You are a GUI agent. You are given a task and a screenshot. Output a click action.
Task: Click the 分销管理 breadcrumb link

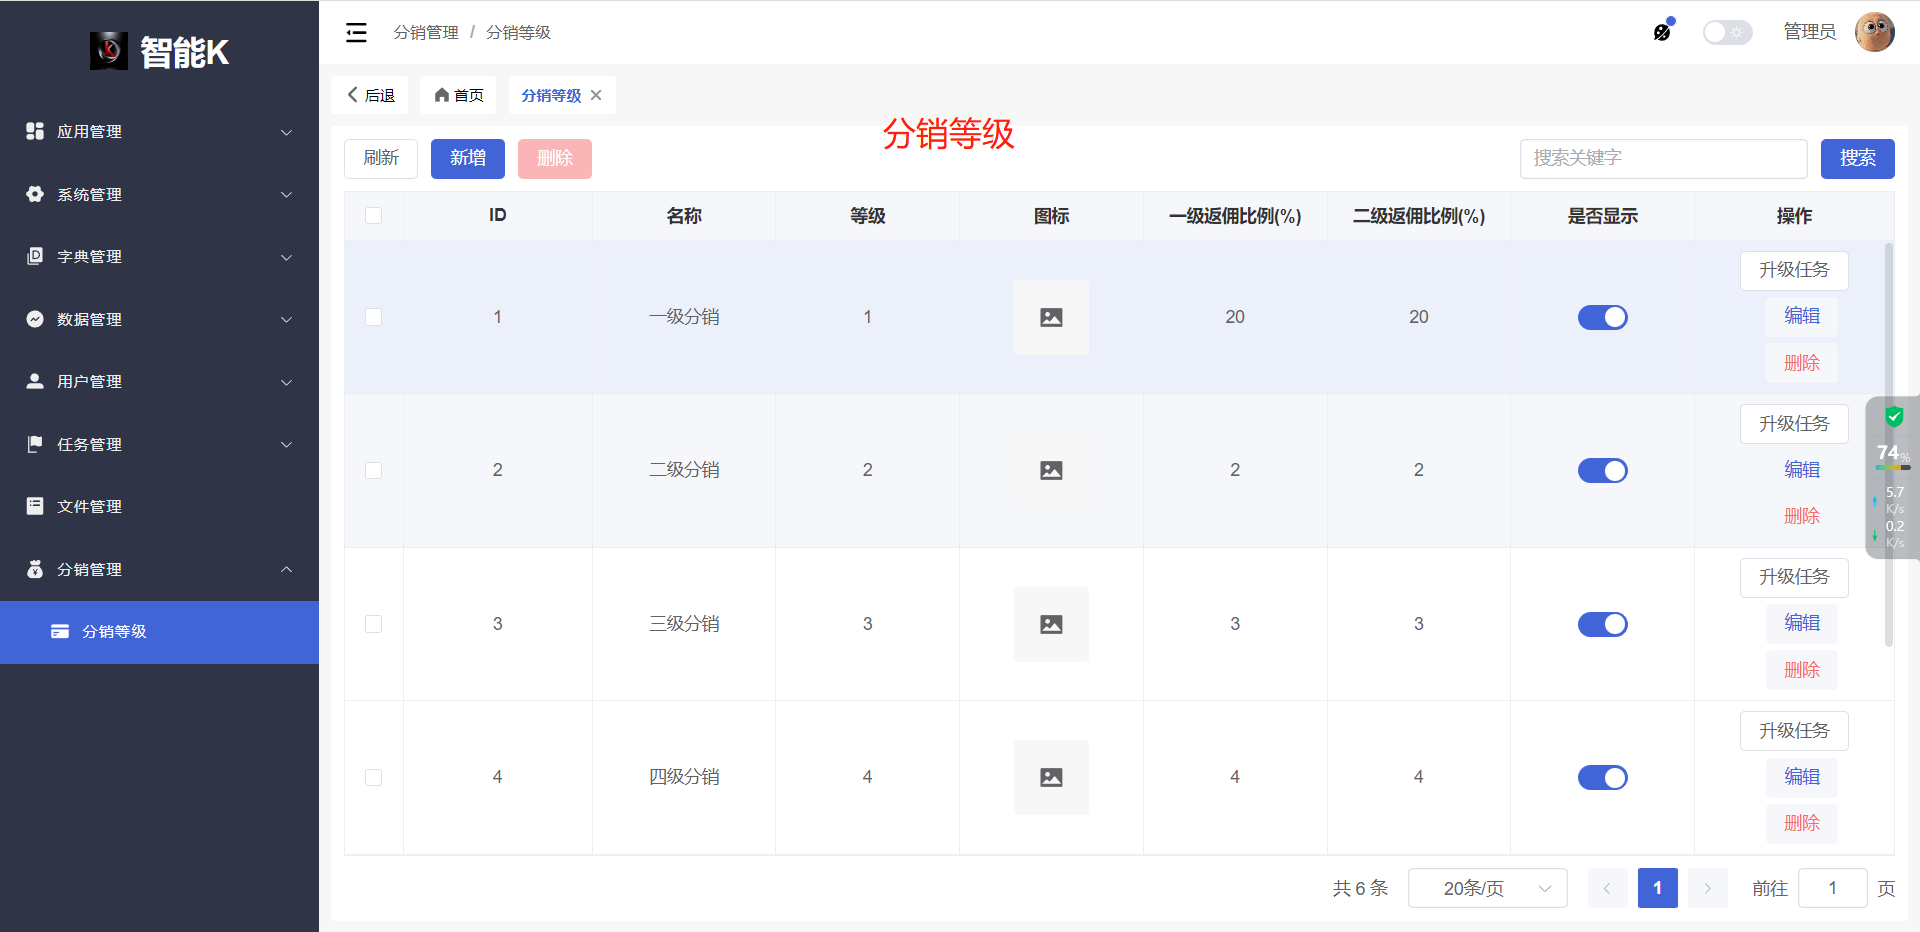(425, 32)
